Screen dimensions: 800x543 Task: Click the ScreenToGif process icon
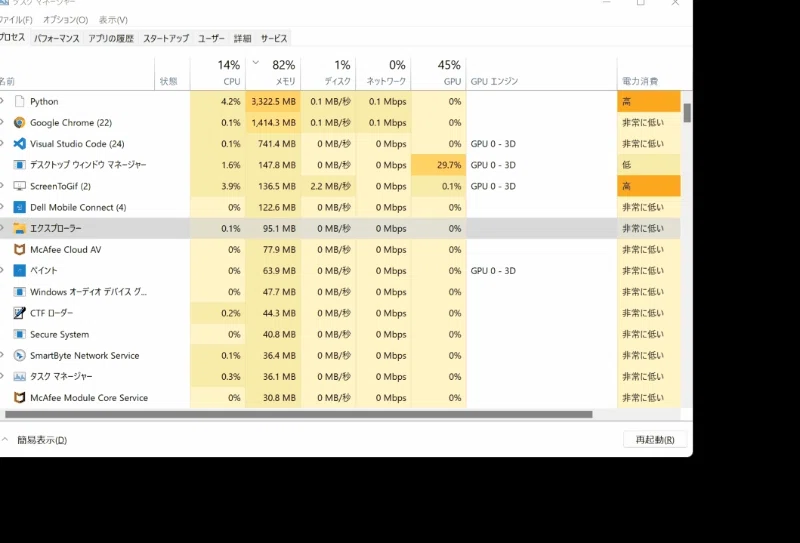(19, 186)
